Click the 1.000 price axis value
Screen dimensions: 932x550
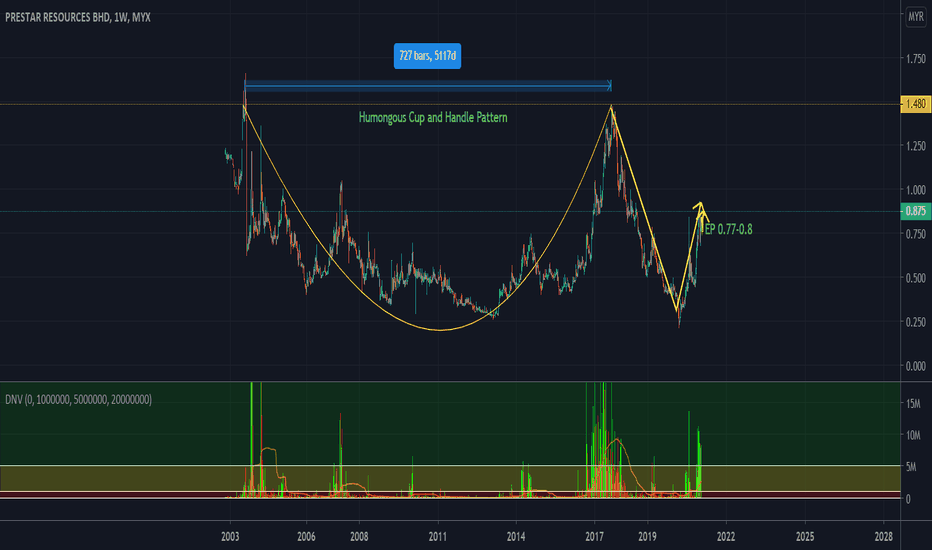click(x=915, y=190)
